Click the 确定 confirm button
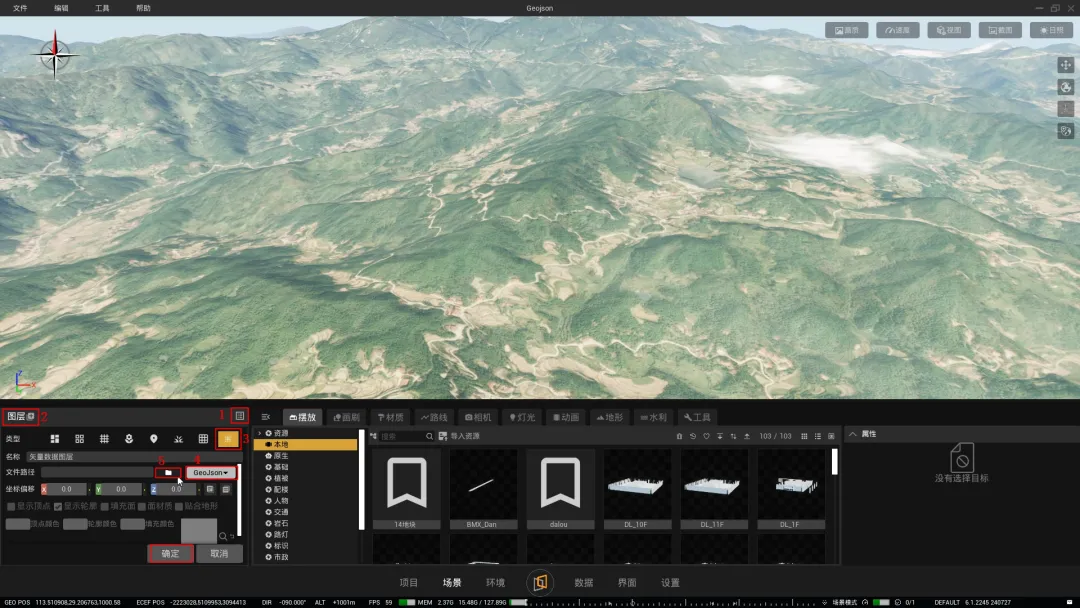The height and width of the screenshot is (608, 1080). click(x=171, y=553)
